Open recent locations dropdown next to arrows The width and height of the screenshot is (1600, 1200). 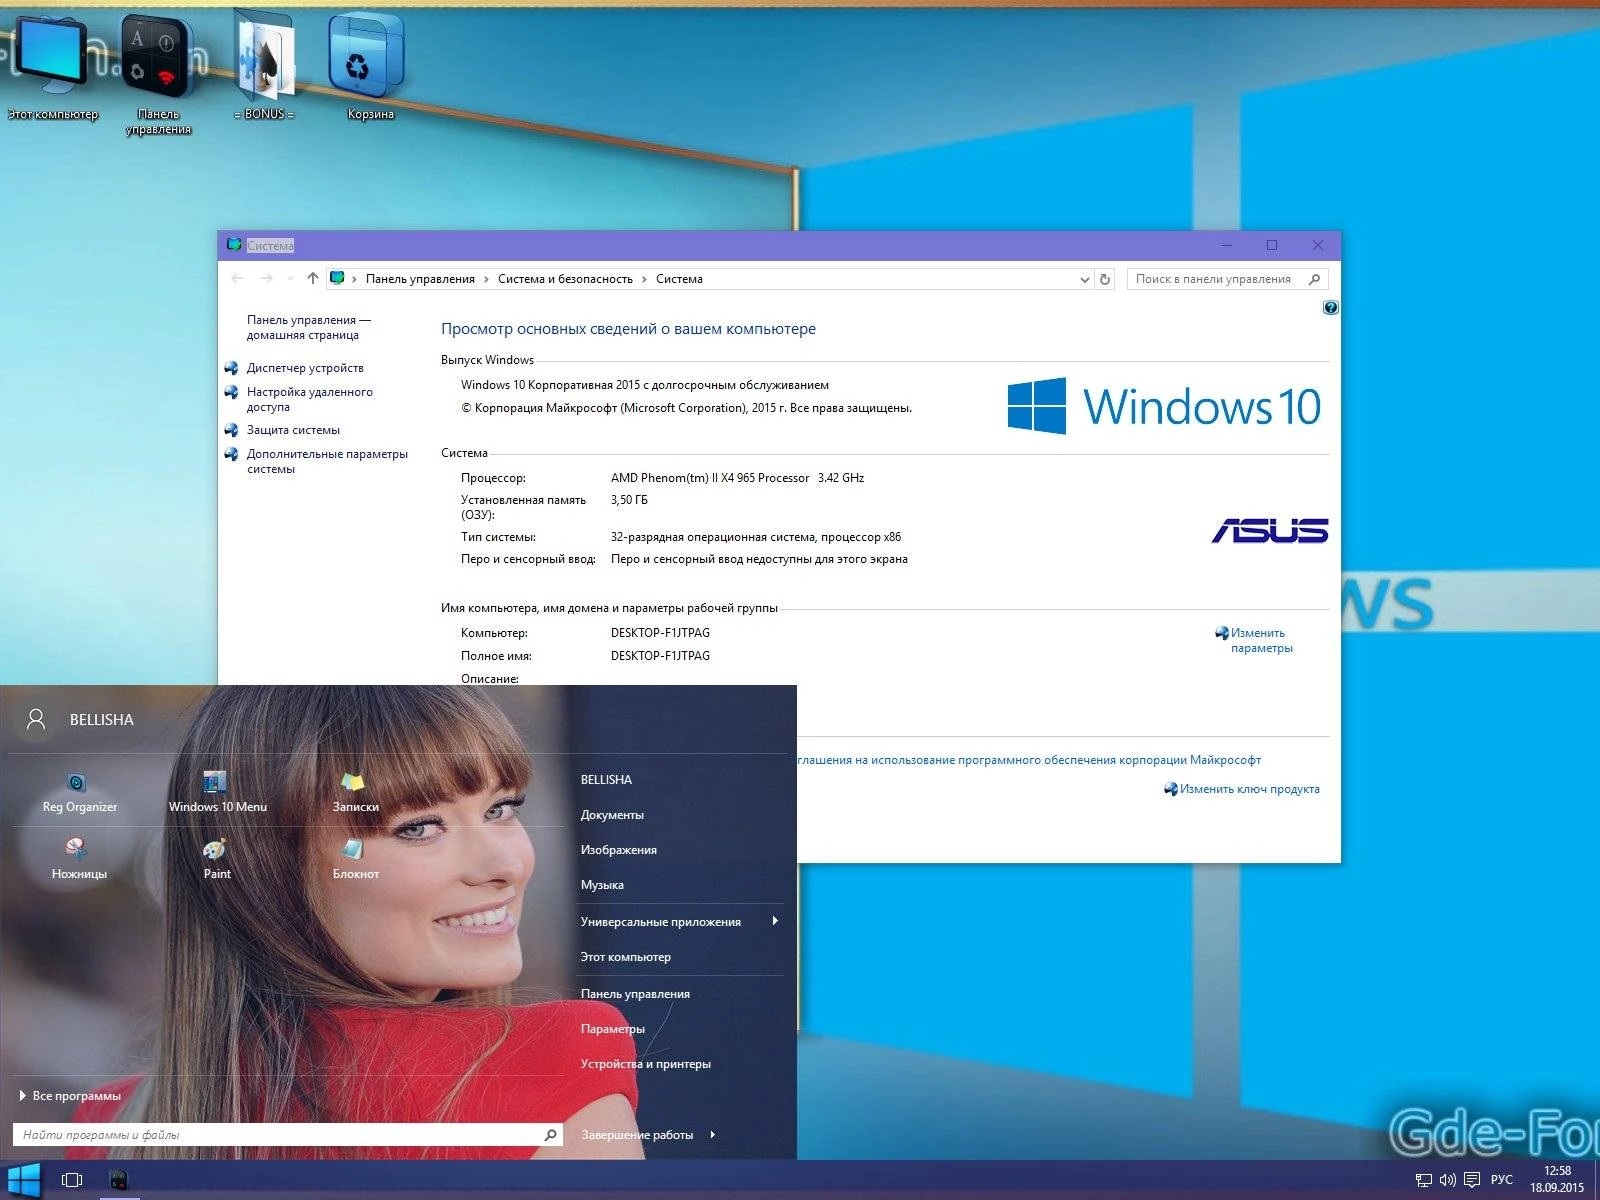point(290,279)
